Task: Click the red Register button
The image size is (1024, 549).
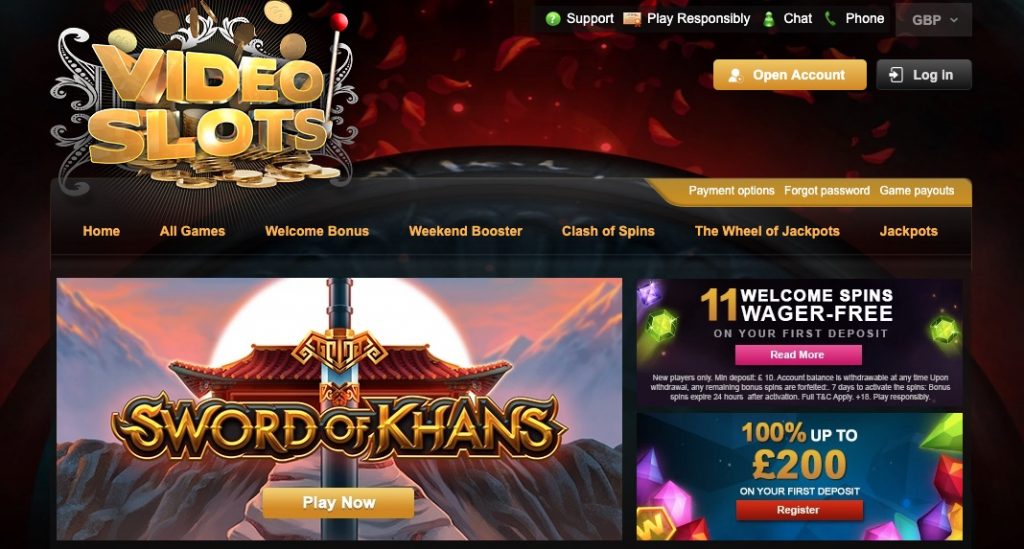Action: coord(799,510)
